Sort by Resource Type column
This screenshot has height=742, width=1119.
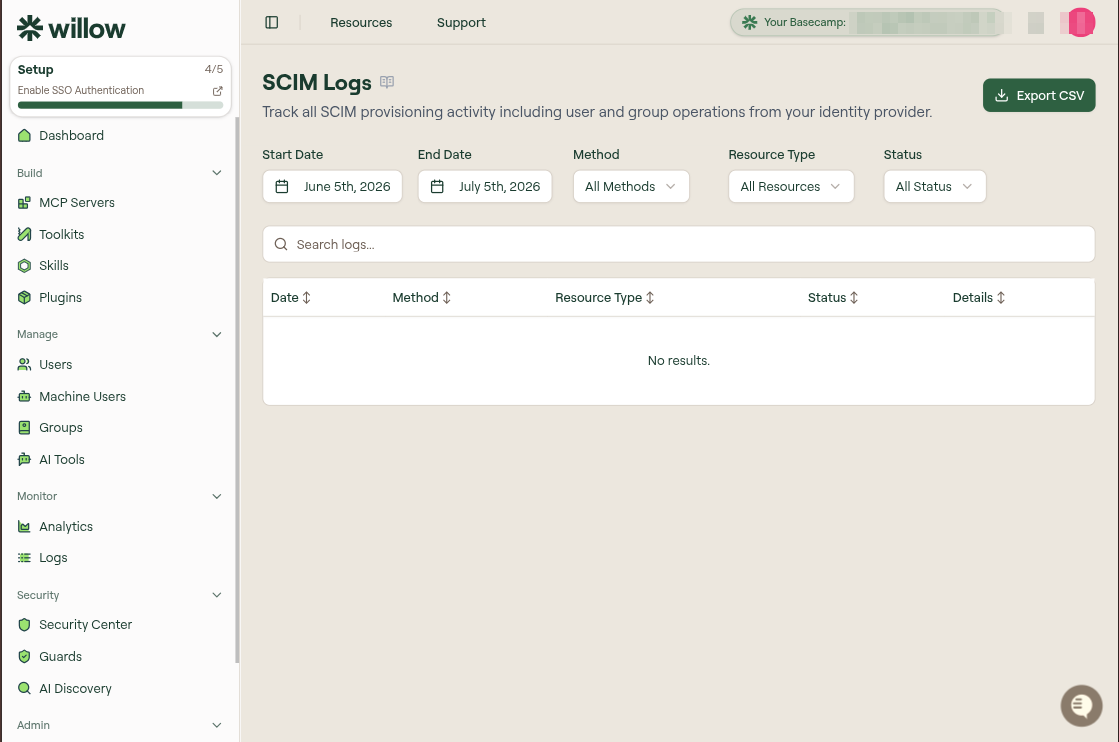[604, 298]
